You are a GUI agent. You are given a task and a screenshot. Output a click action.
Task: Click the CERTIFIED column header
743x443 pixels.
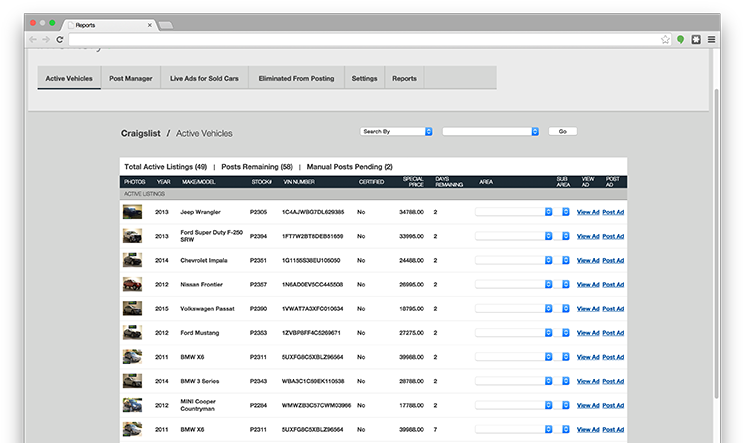pos(372,182)
